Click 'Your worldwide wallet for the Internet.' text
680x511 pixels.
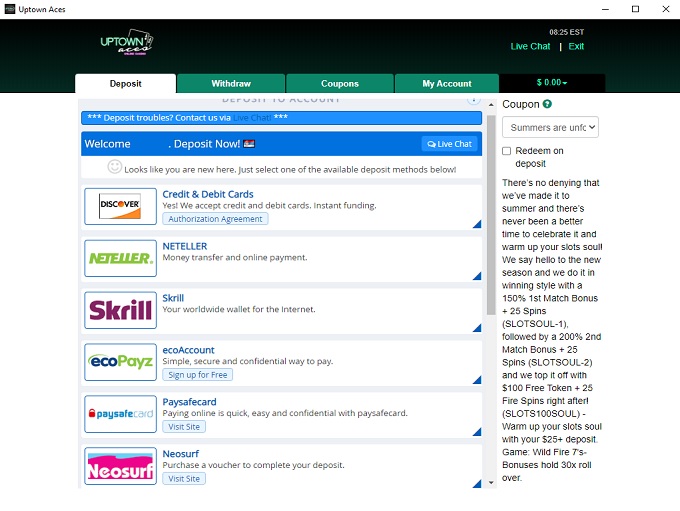(239, 309)
